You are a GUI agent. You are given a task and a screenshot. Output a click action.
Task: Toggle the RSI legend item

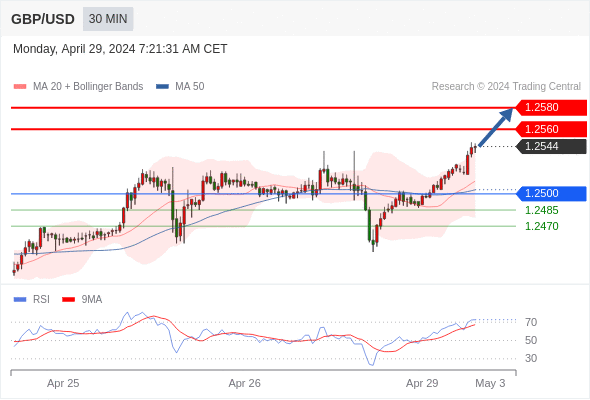click(x=32, y=300)
